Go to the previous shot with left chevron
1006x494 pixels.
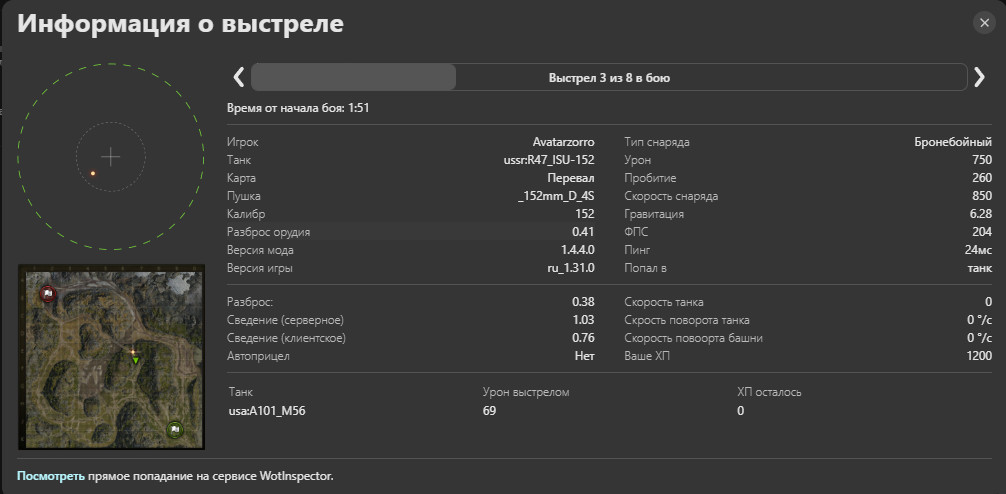click(x=239, y=77)
